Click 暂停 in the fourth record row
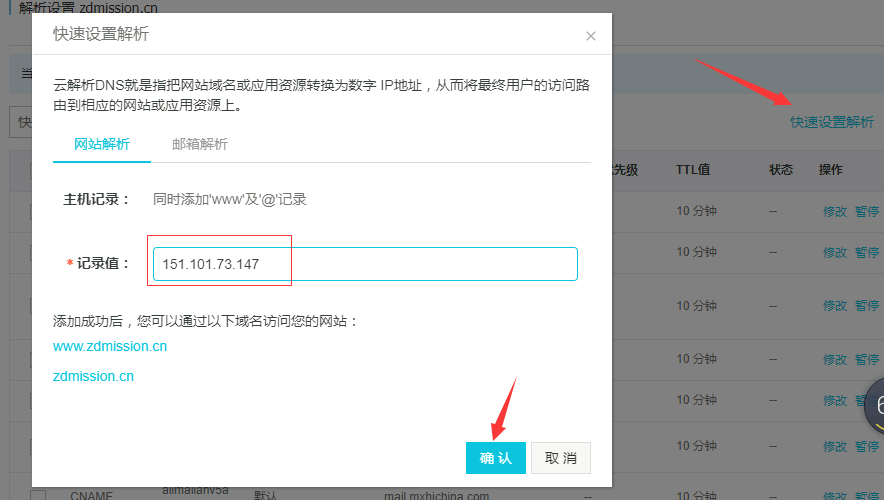Image resolution: width=884 pixels, height=500 pixels. point(867,359)
